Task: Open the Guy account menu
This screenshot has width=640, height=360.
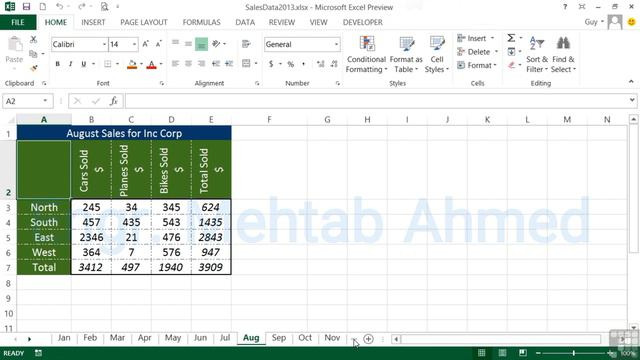Action: click(x=594, y=22)
